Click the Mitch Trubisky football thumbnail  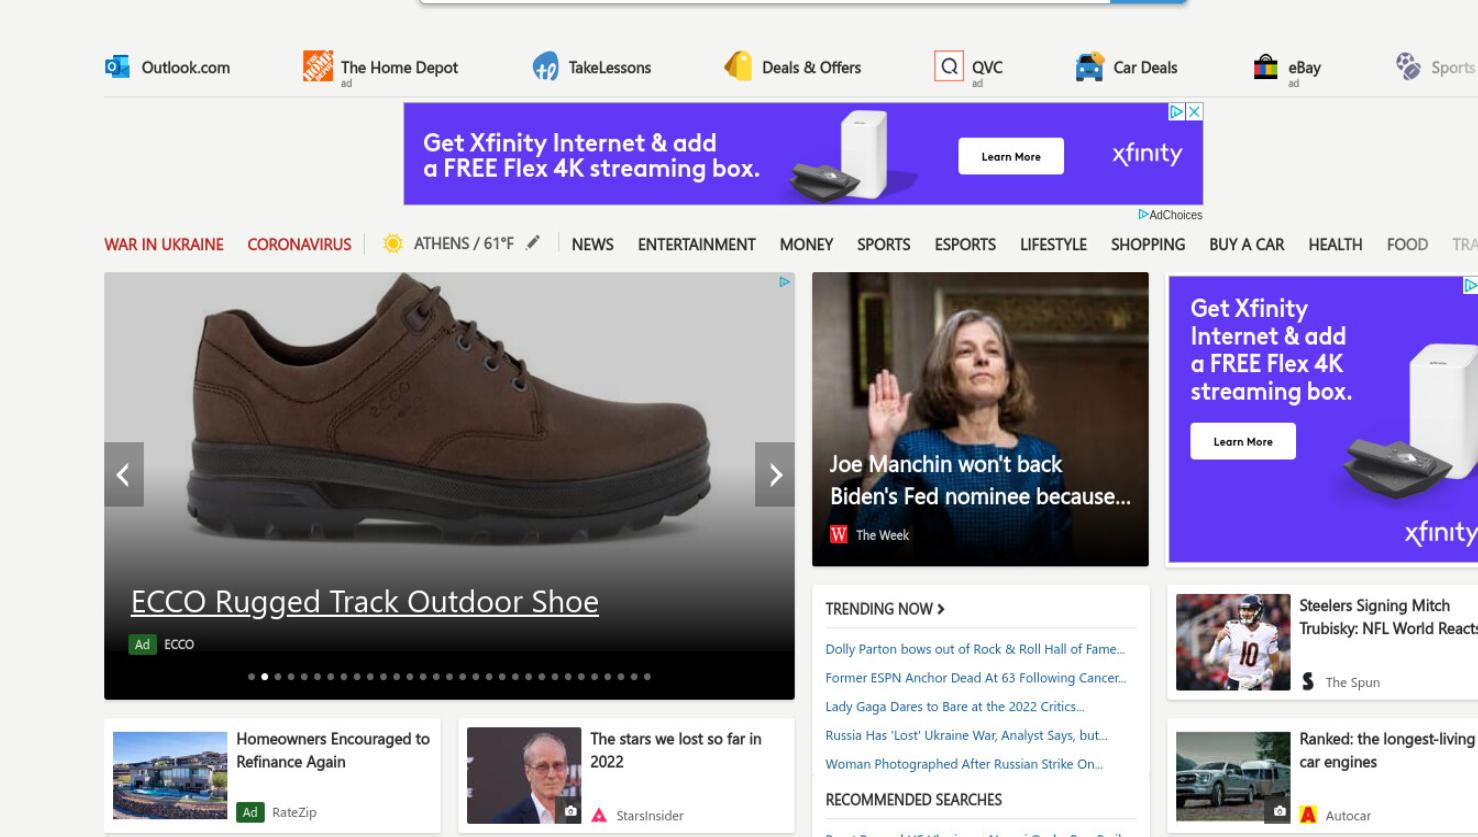click(x=1233, y=642)
